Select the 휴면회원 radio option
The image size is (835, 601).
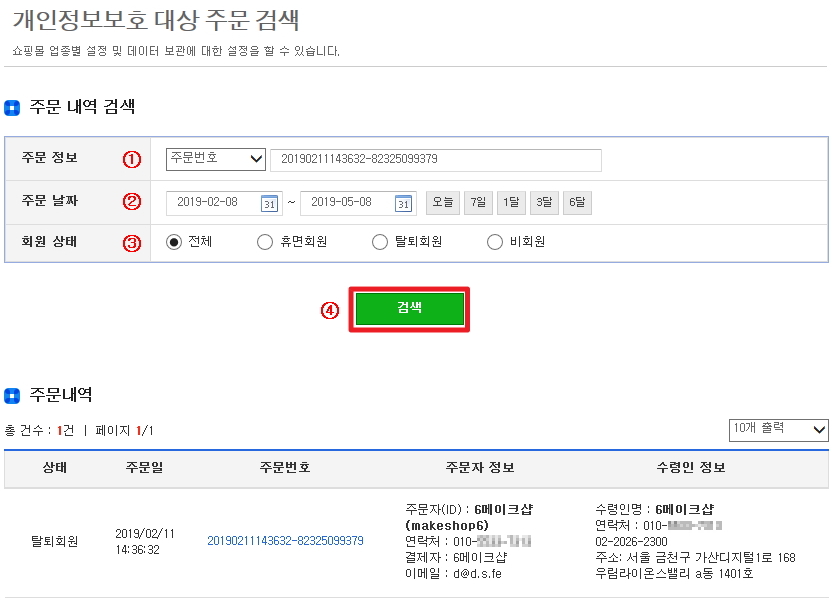[265, 242]
